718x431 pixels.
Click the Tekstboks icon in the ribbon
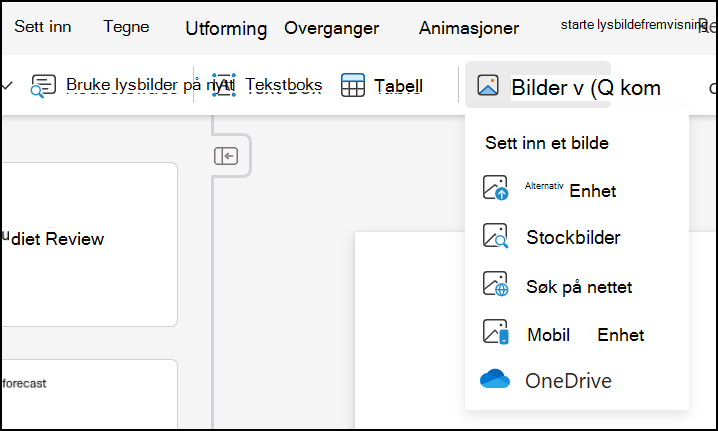click(x=224, y=85)
